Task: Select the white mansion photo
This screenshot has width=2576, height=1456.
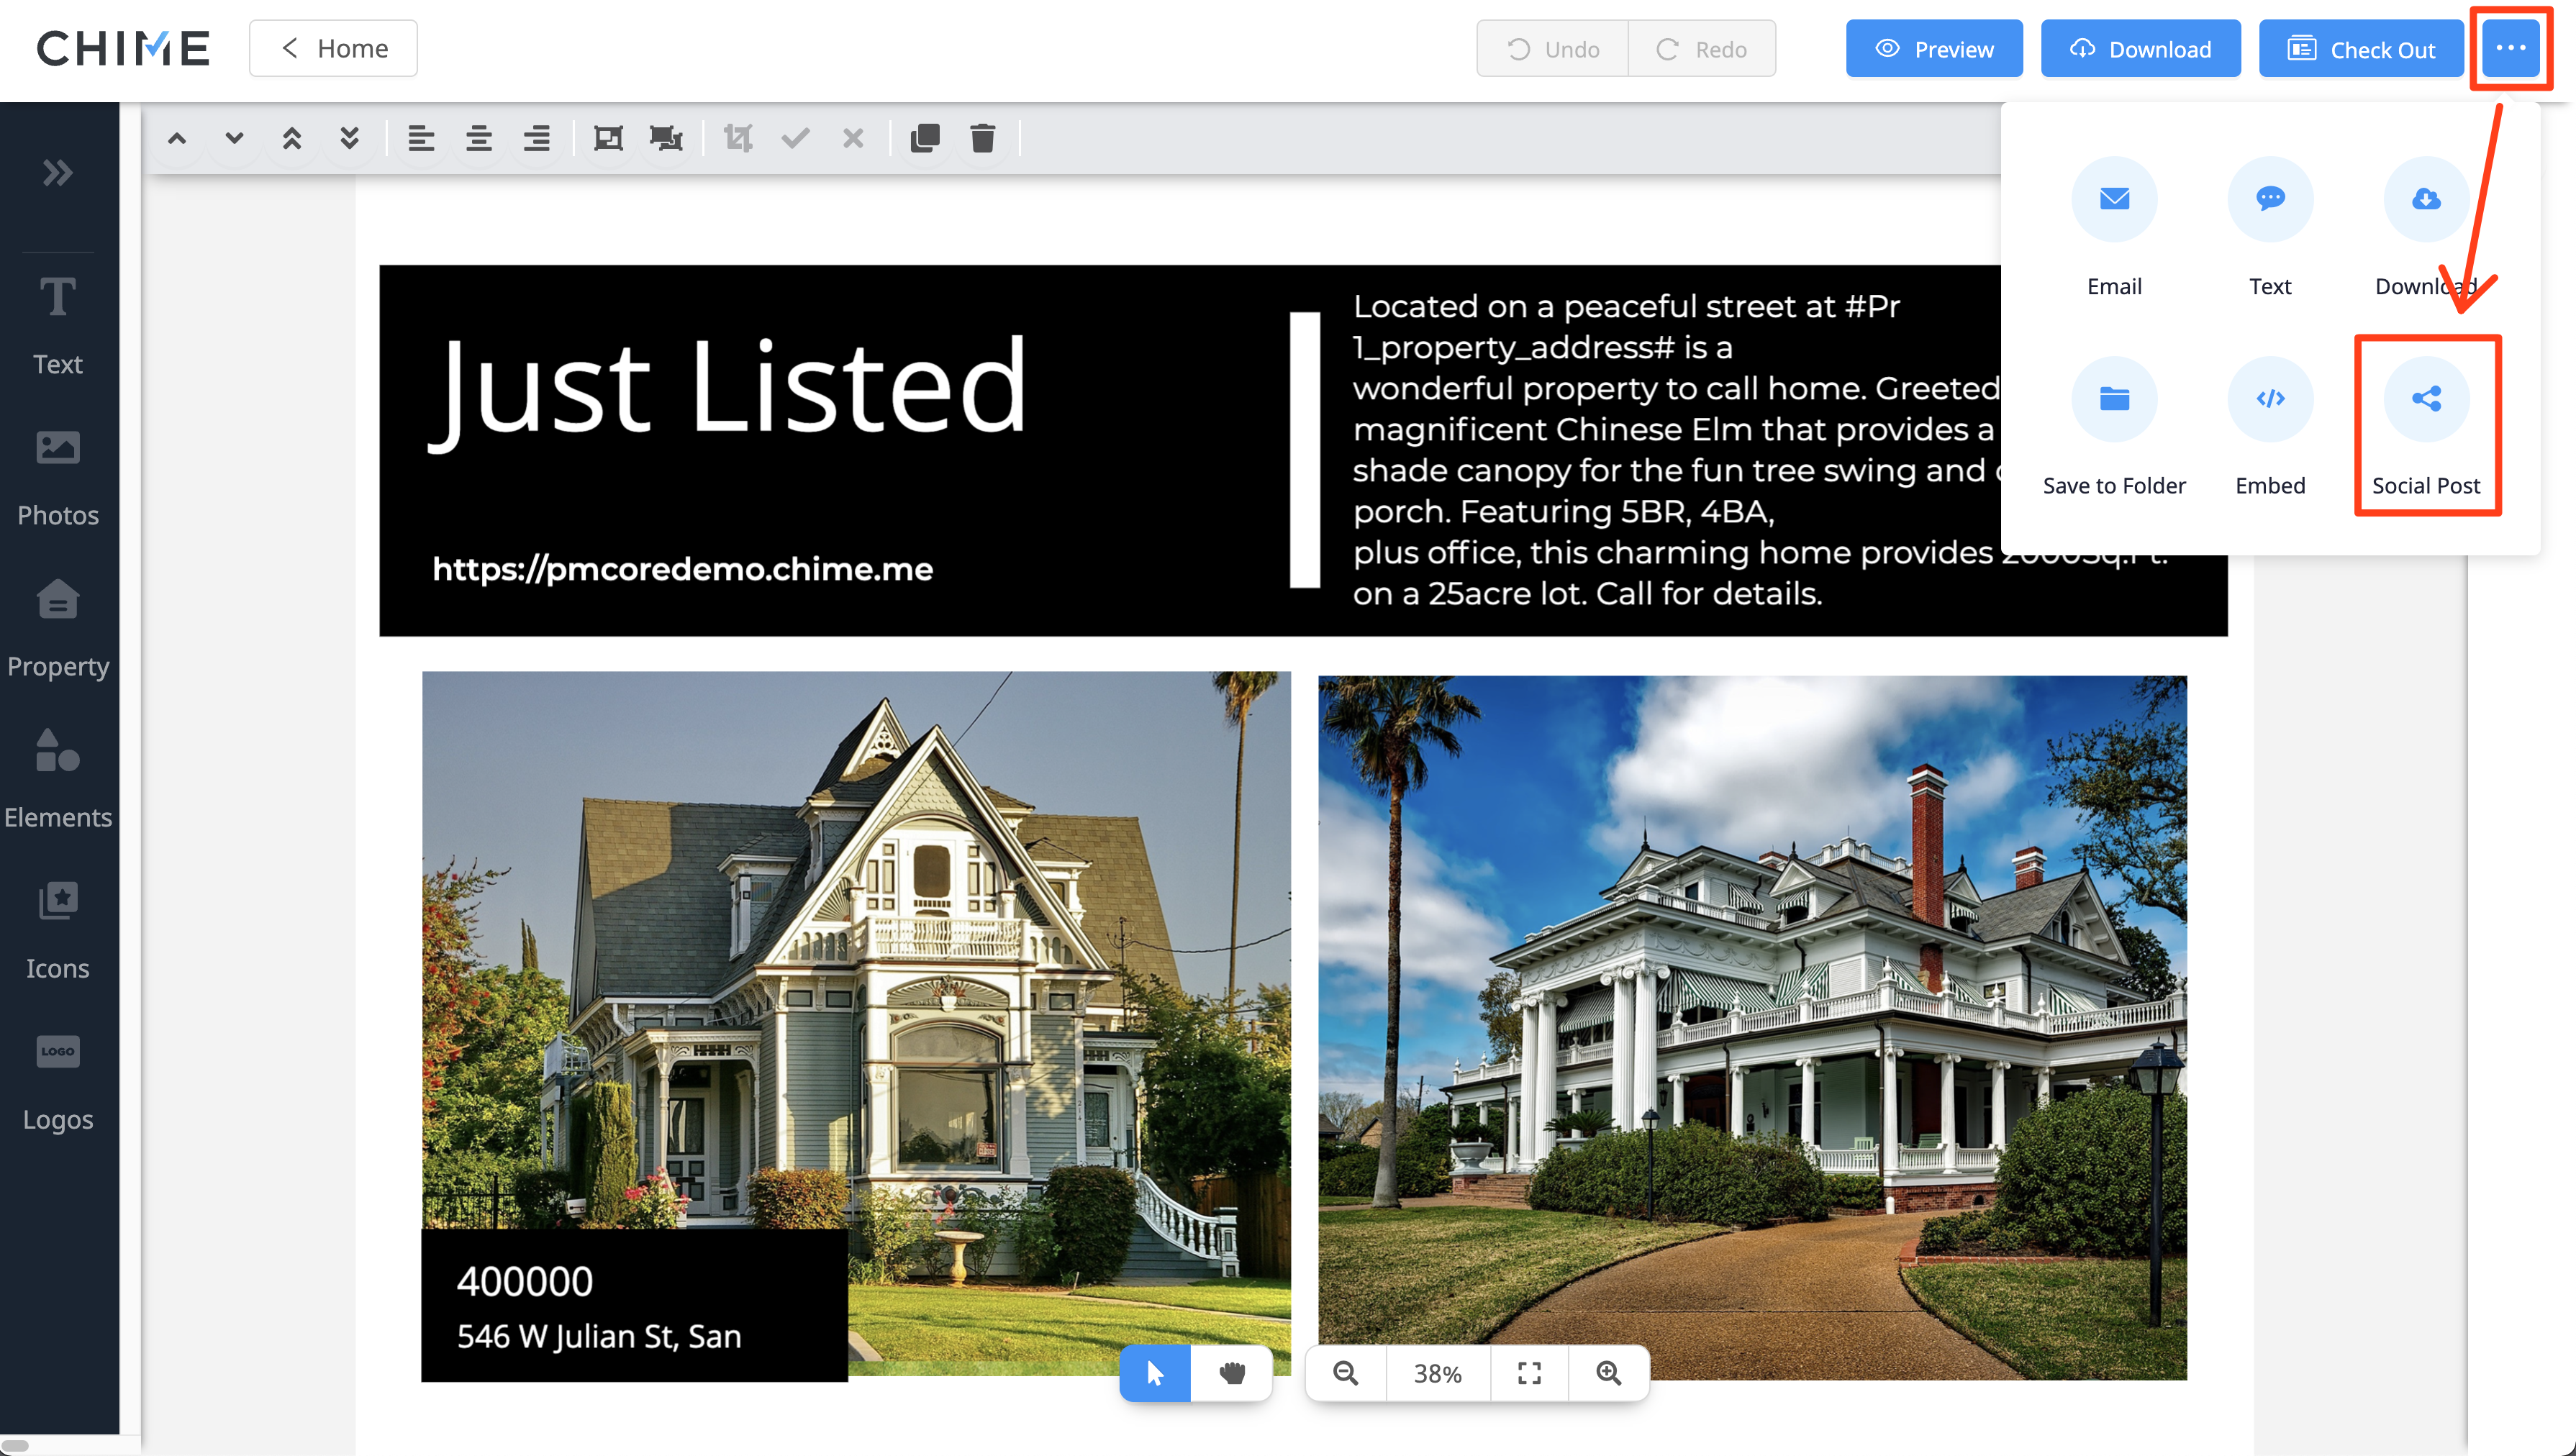Action: pyautogui.click(x=1752, y=1027)
